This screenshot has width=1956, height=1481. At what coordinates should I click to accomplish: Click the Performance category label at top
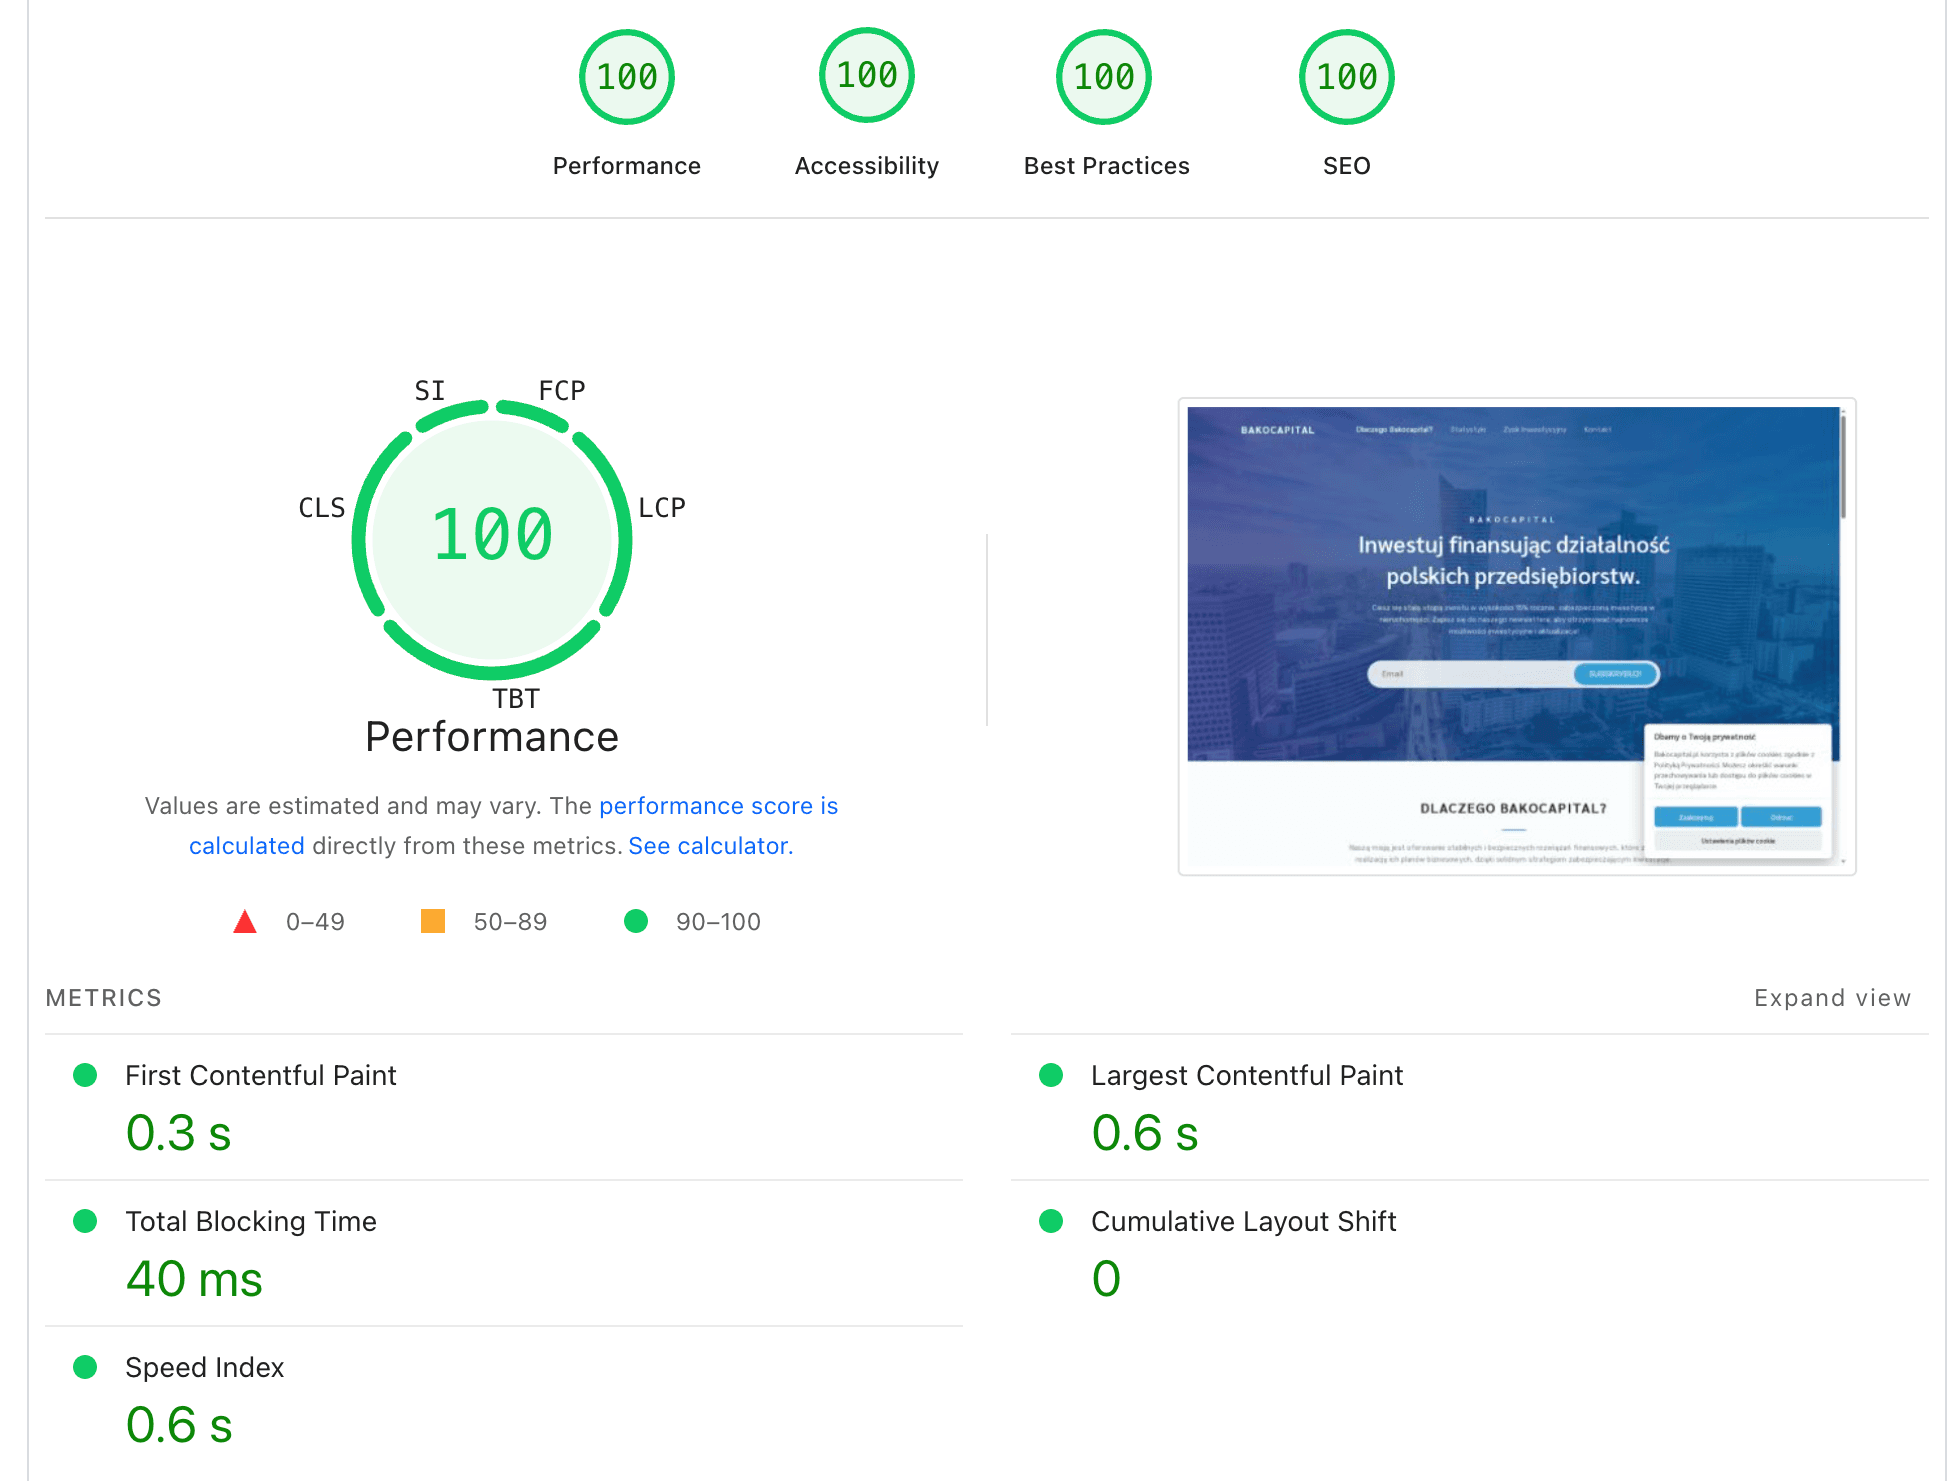coord(627,166)
